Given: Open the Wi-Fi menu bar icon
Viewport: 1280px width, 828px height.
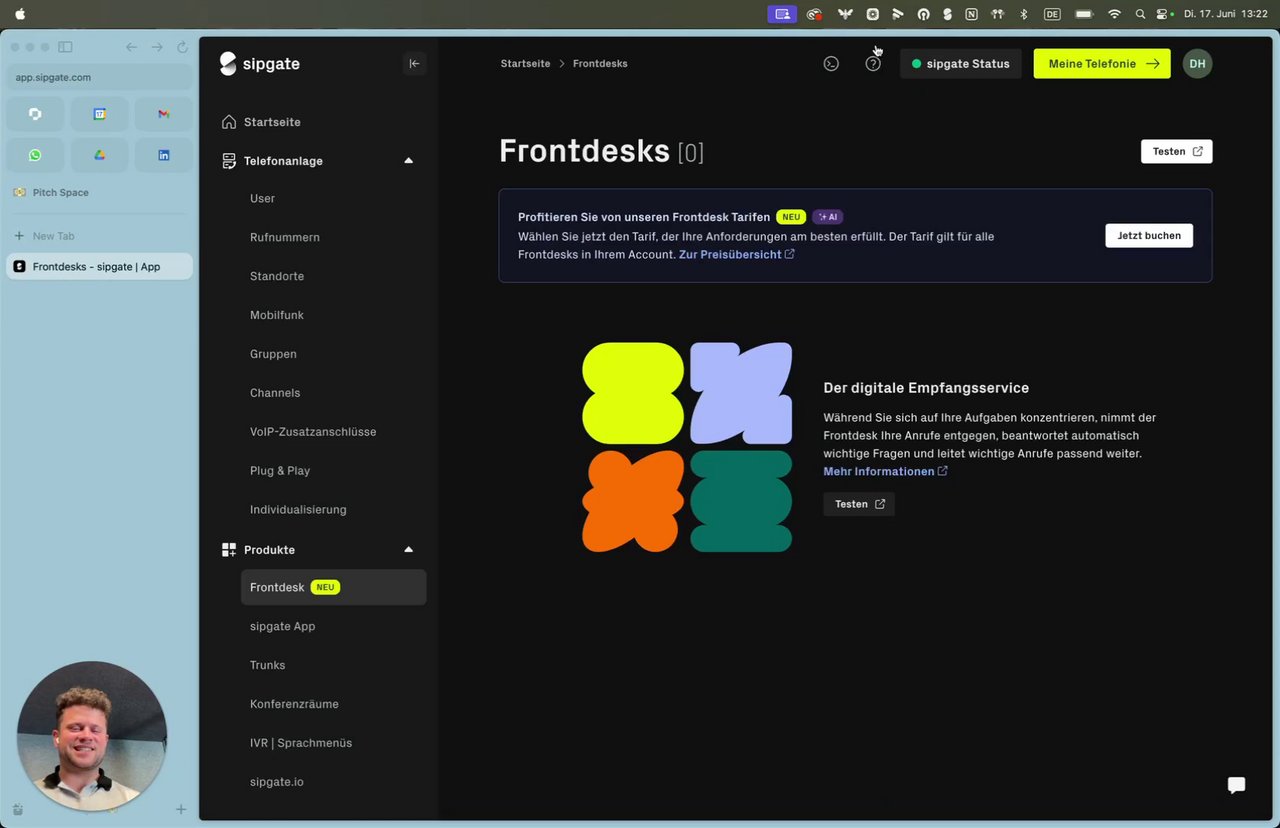Looking at the screenshot, I should click(x=1114, y=14).
